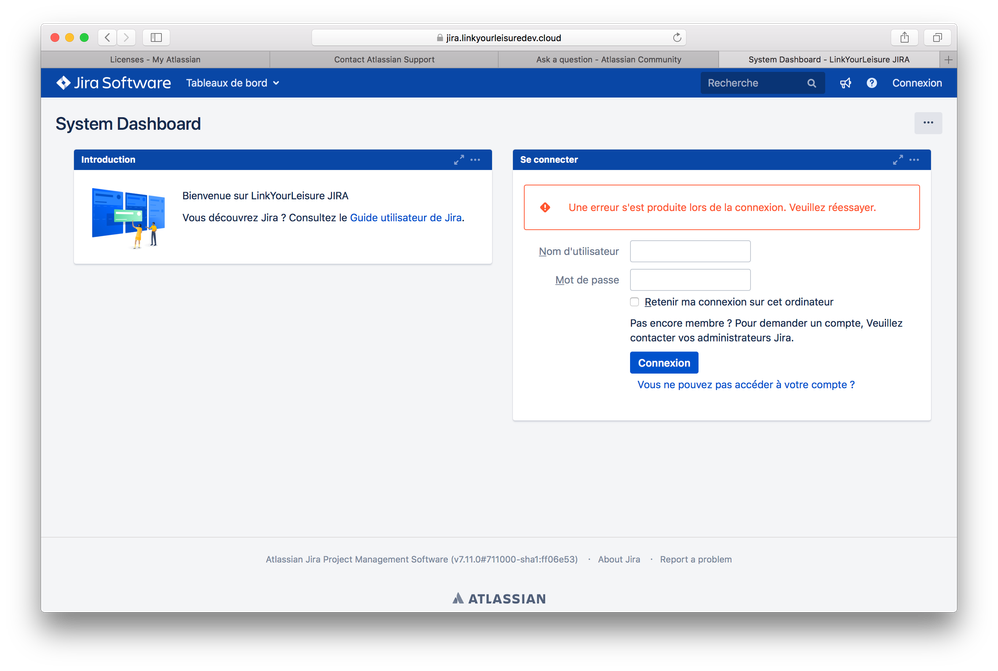This screenshot has width=998, height=671.
Task: Reload the page
Action: click(x=677, y=38)
